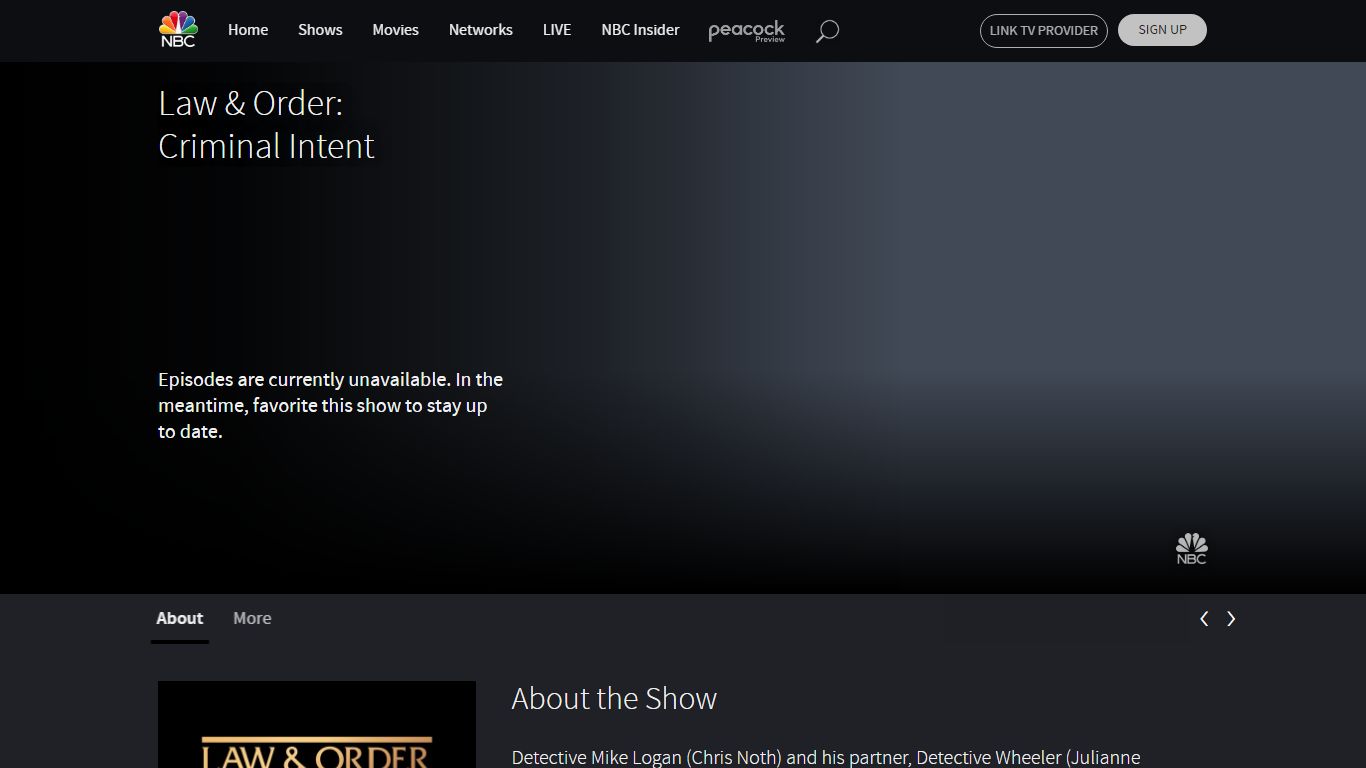Image resolution: width=1366 pixels, height=768 pixels.
Task: Click the Law & Order show poster thumbnail
Action: [x=317, y=725]
